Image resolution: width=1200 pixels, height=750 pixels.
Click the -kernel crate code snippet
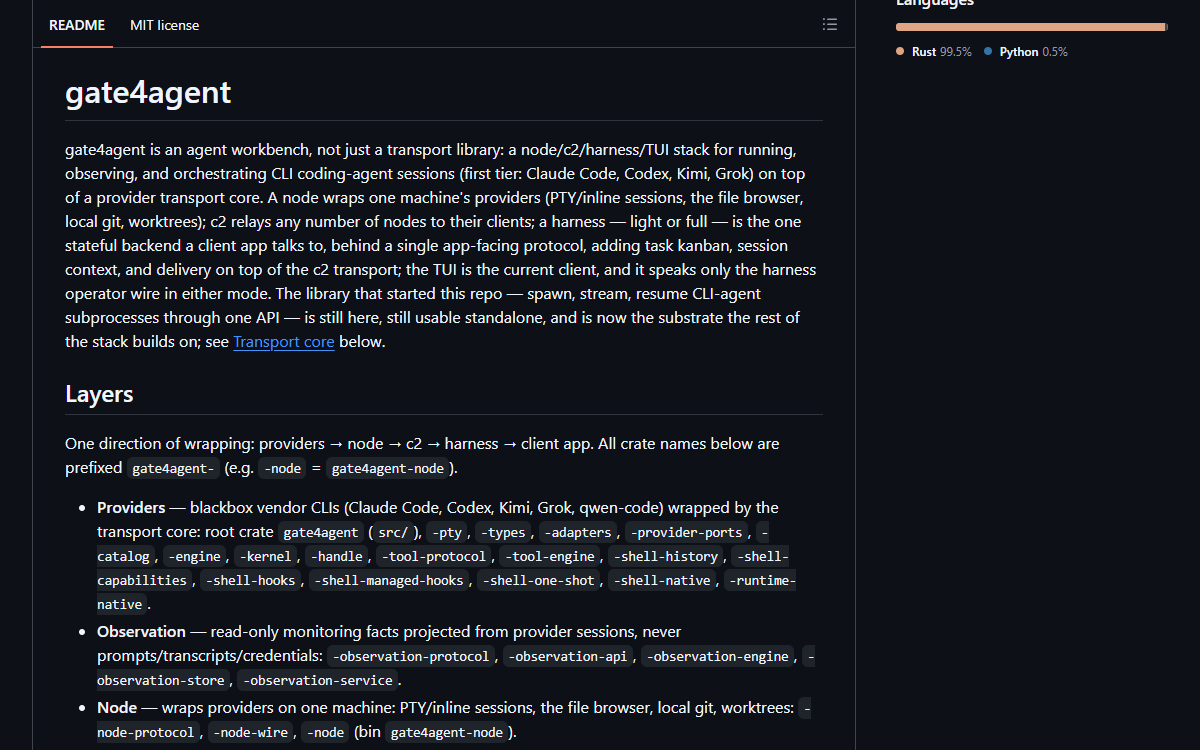point(266,556)
